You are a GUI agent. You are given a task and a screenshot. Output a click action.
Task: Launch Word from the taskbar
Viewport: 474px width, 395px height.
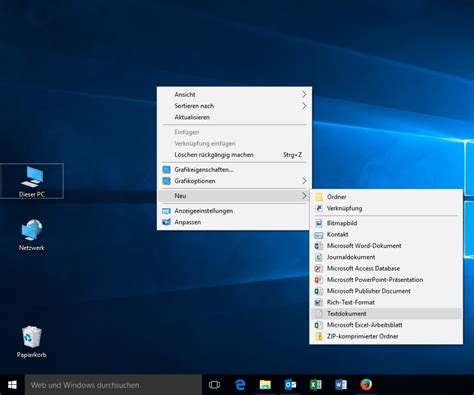tap(341, 385)
